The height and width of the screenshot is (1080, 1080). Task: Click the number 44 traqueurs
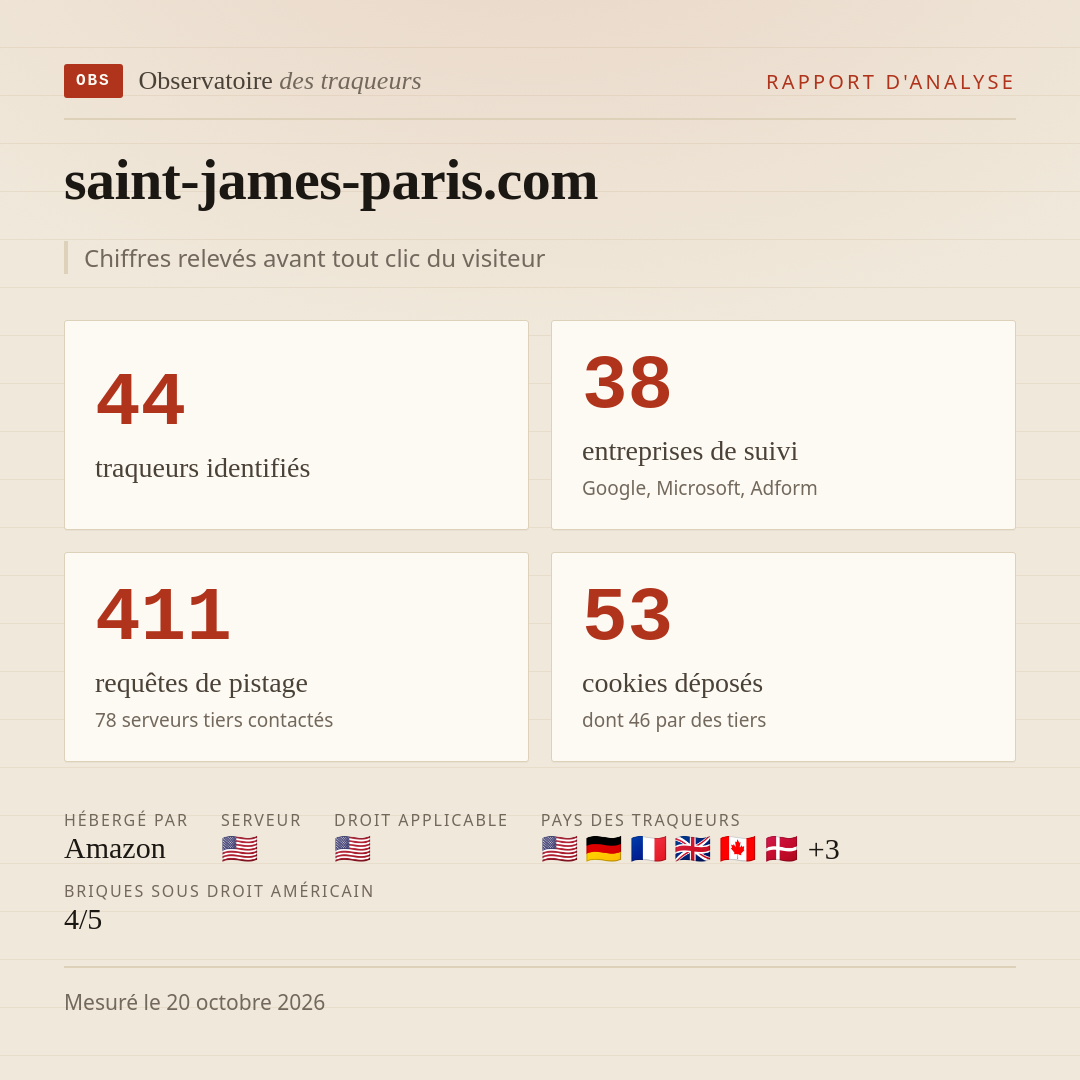click(x=141, y=399)
